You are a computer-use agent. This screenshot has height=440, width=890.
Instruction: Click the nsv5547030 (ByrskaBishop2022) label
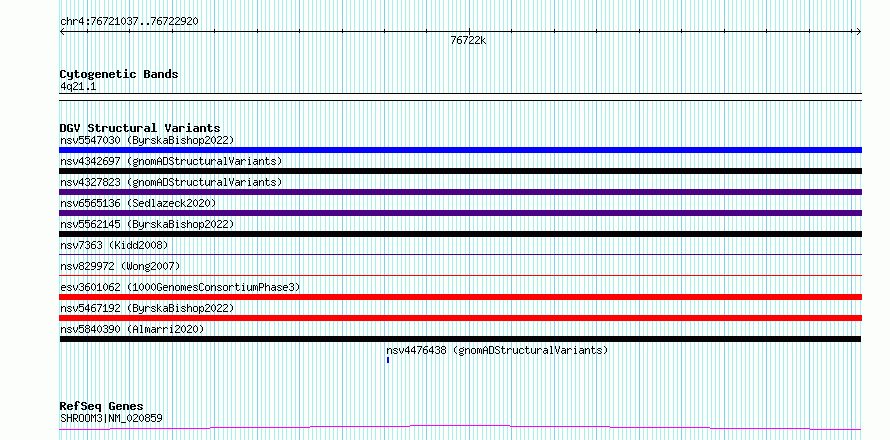tap(147, 140)
